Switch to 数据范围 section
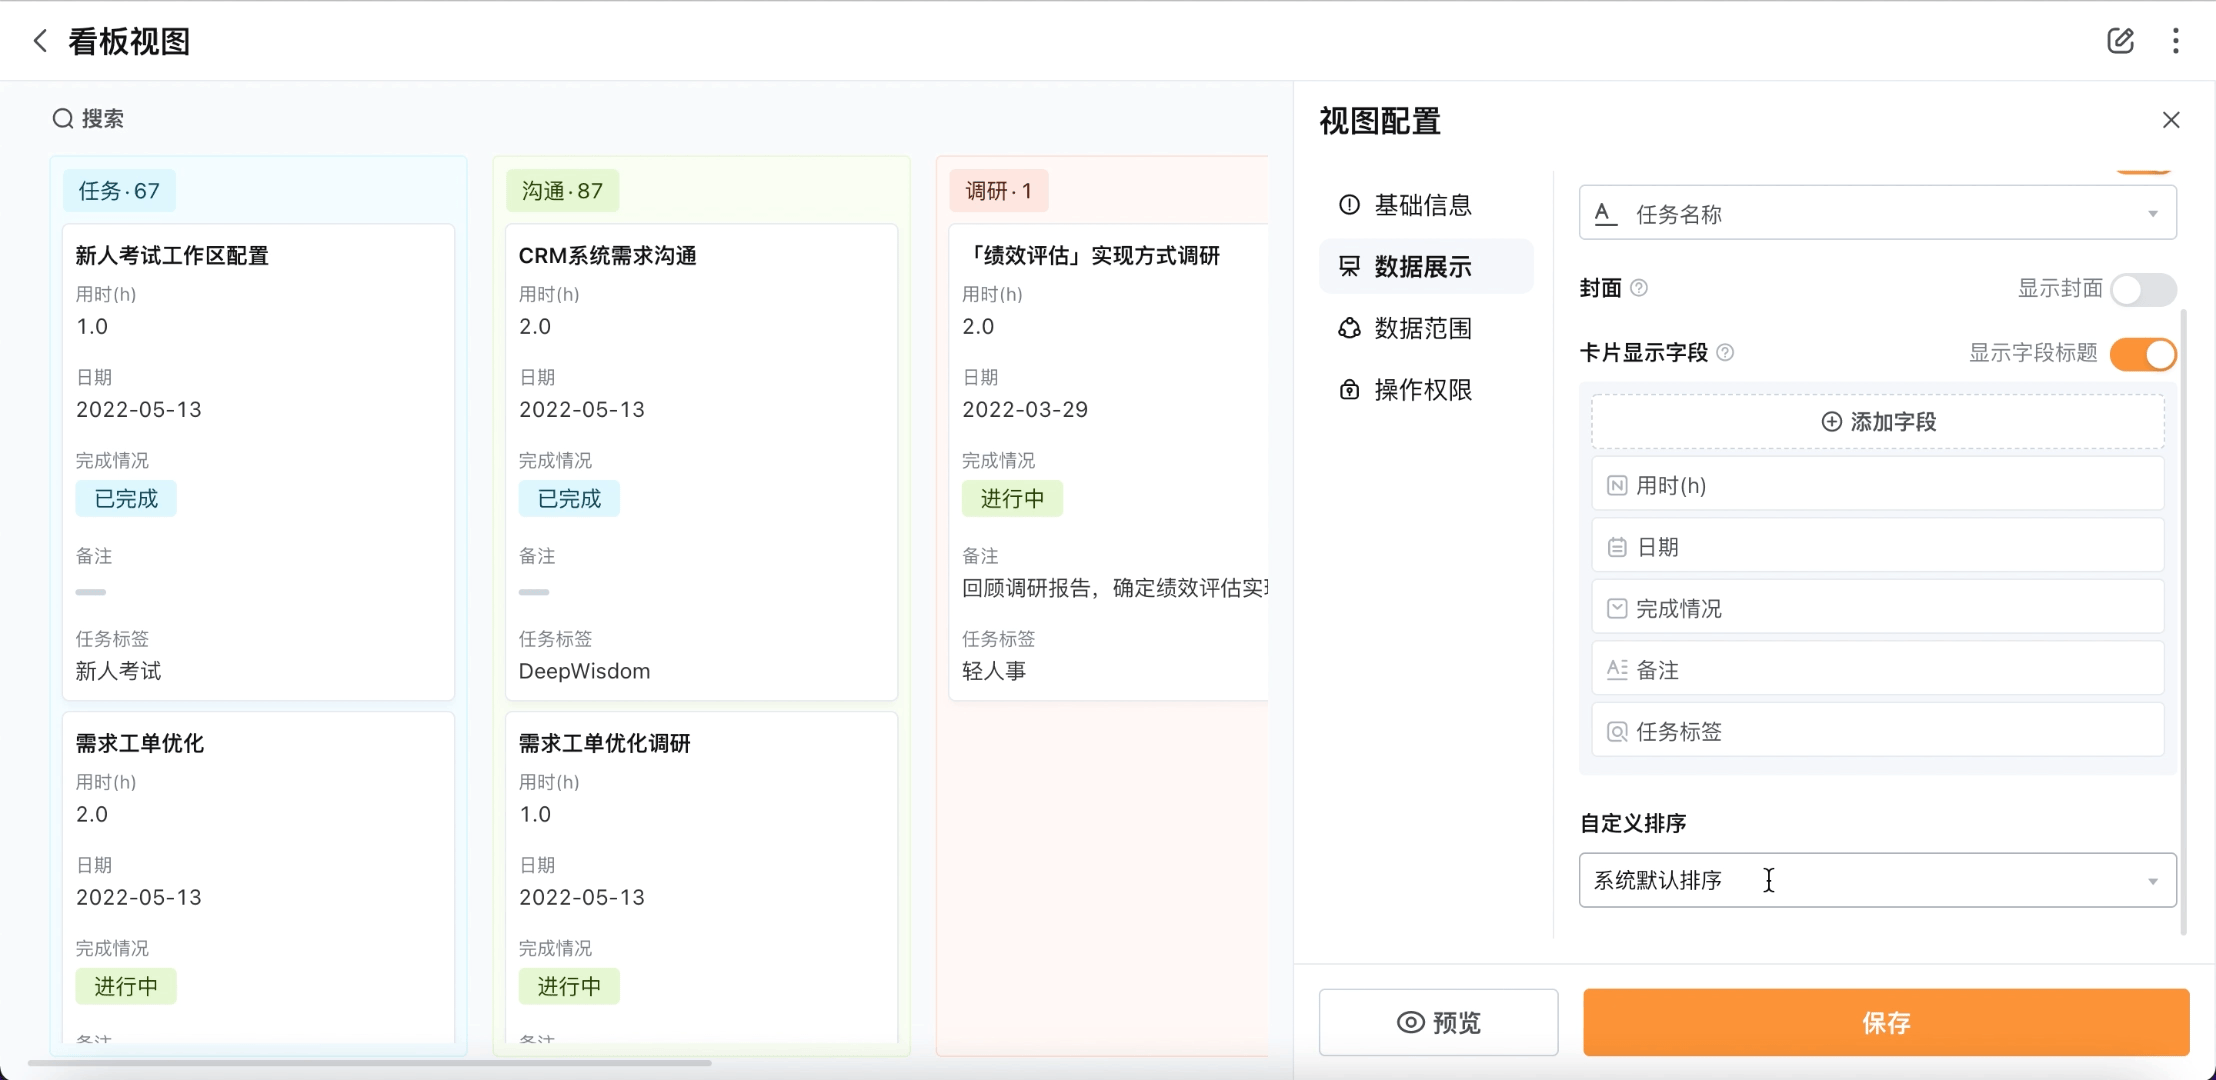The image size is (2216, 1080). 1426,328
